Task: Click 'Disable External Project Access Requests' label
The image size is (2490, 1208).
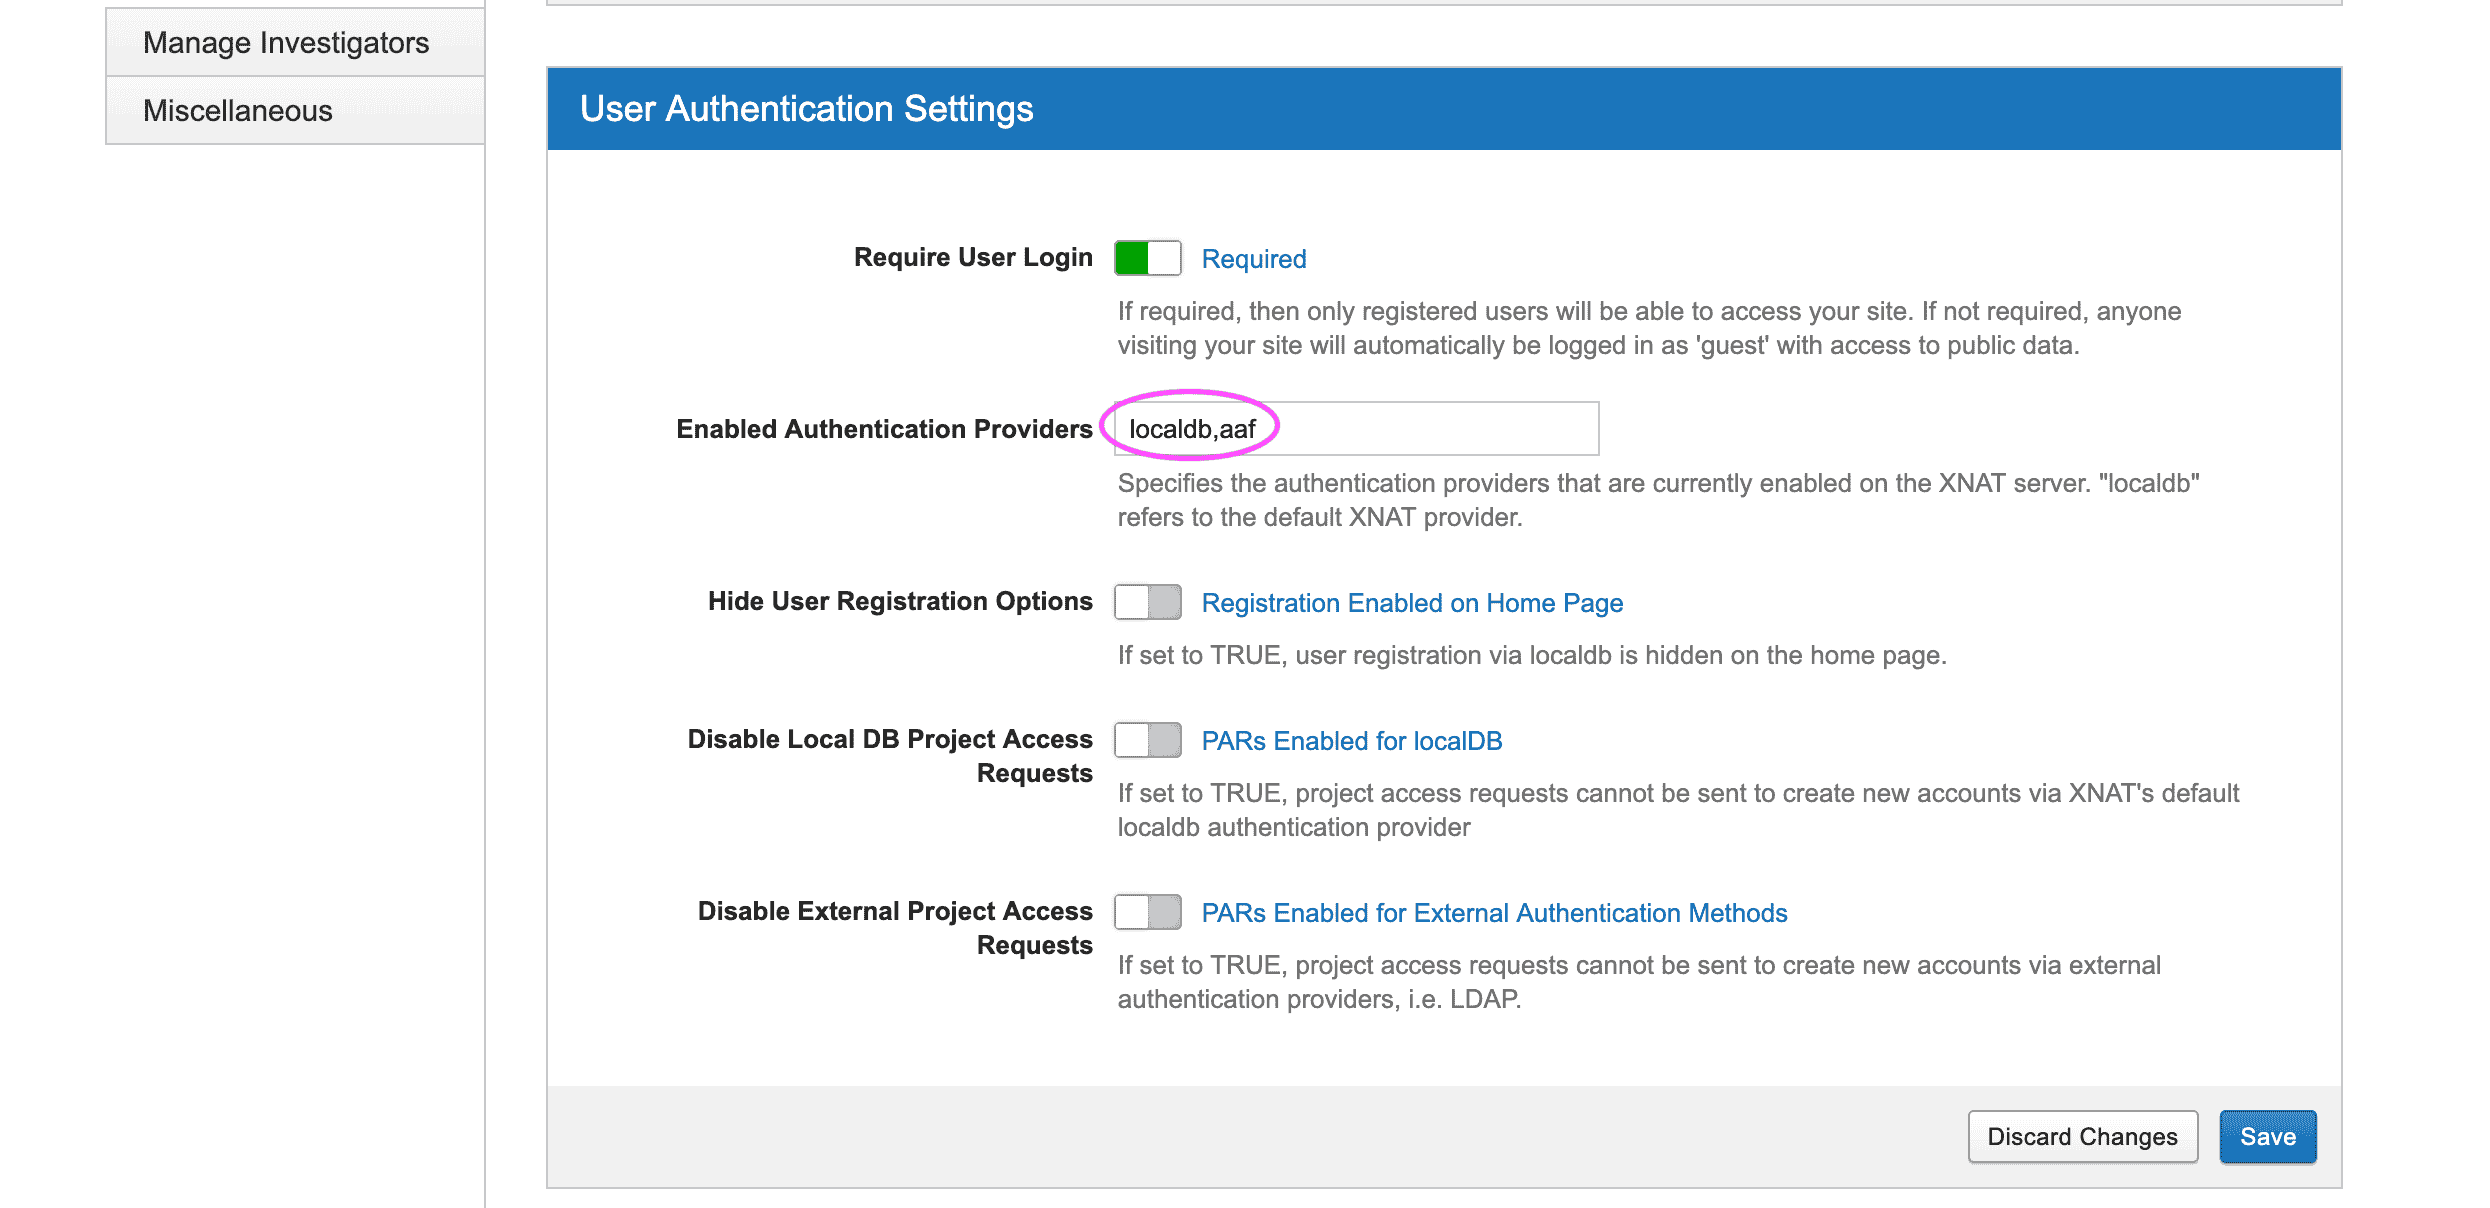Action: (x=895, y=928)
